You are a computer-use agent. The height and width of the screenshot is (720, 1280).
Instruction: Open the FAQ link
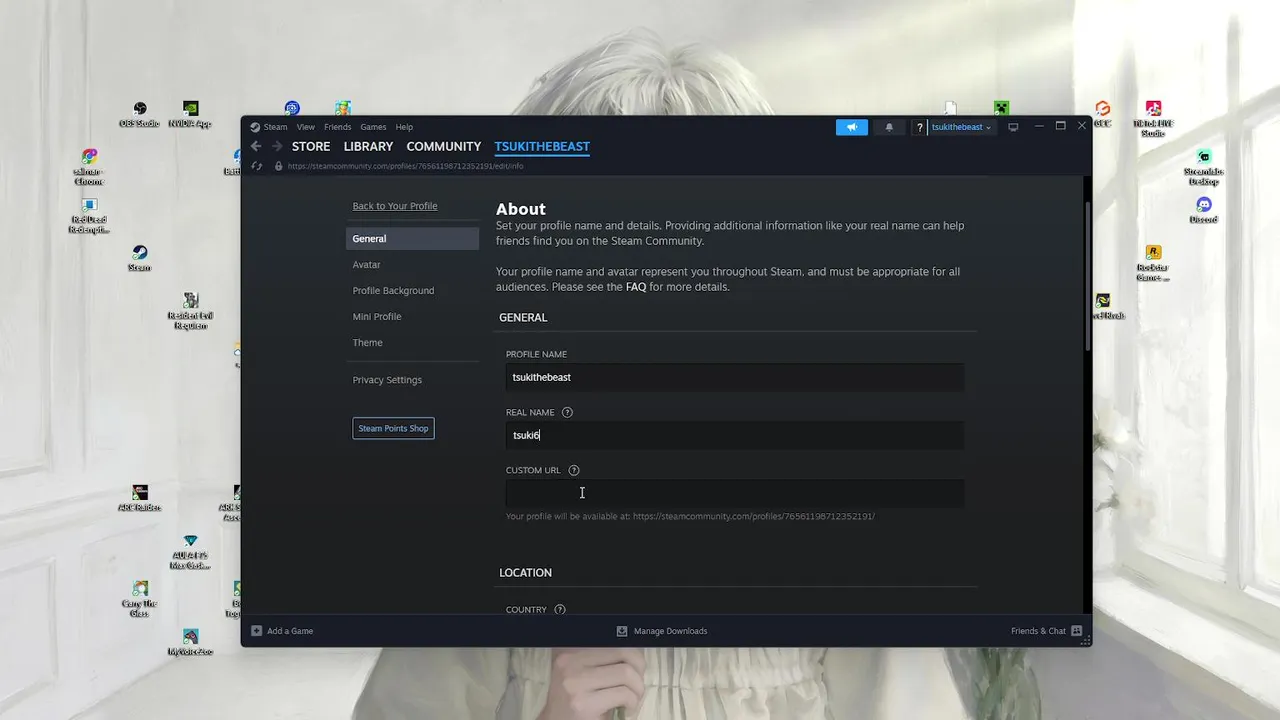(x=636, y=287)
